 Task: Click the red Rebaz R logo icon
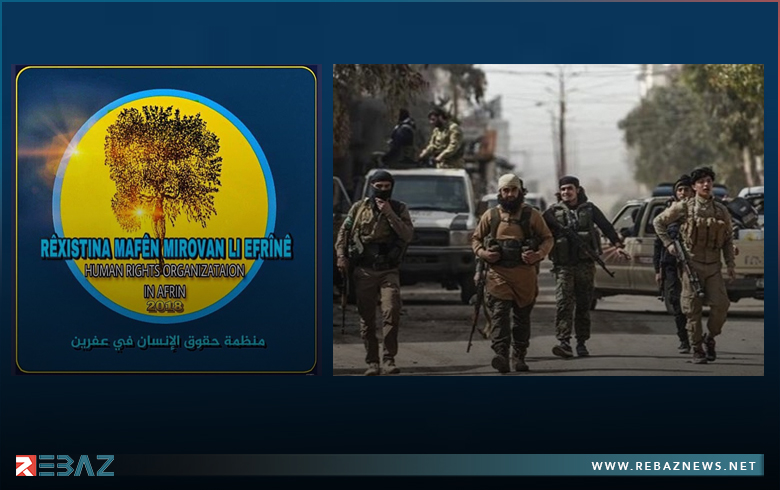click(25, 465)
